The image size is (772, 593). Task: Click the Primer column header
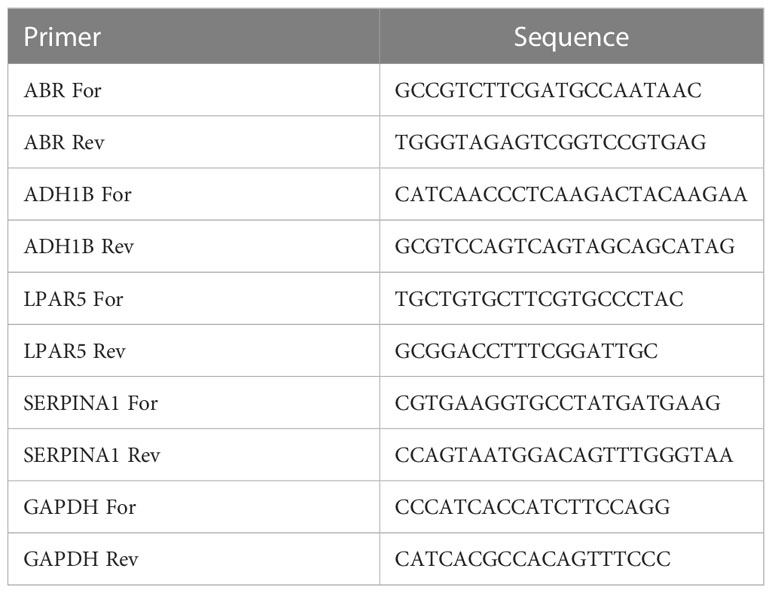click(193, 36)
